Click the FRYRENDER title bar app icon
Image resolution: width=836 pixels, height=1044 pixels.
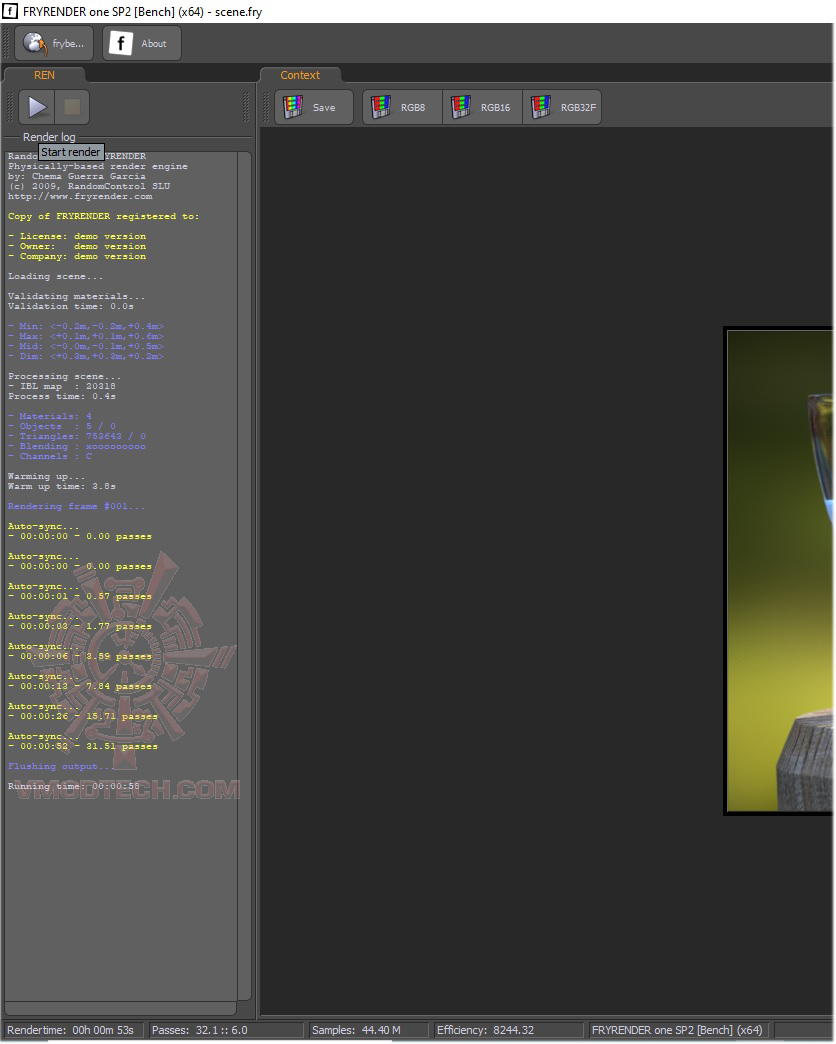click(x=10, y=11)
